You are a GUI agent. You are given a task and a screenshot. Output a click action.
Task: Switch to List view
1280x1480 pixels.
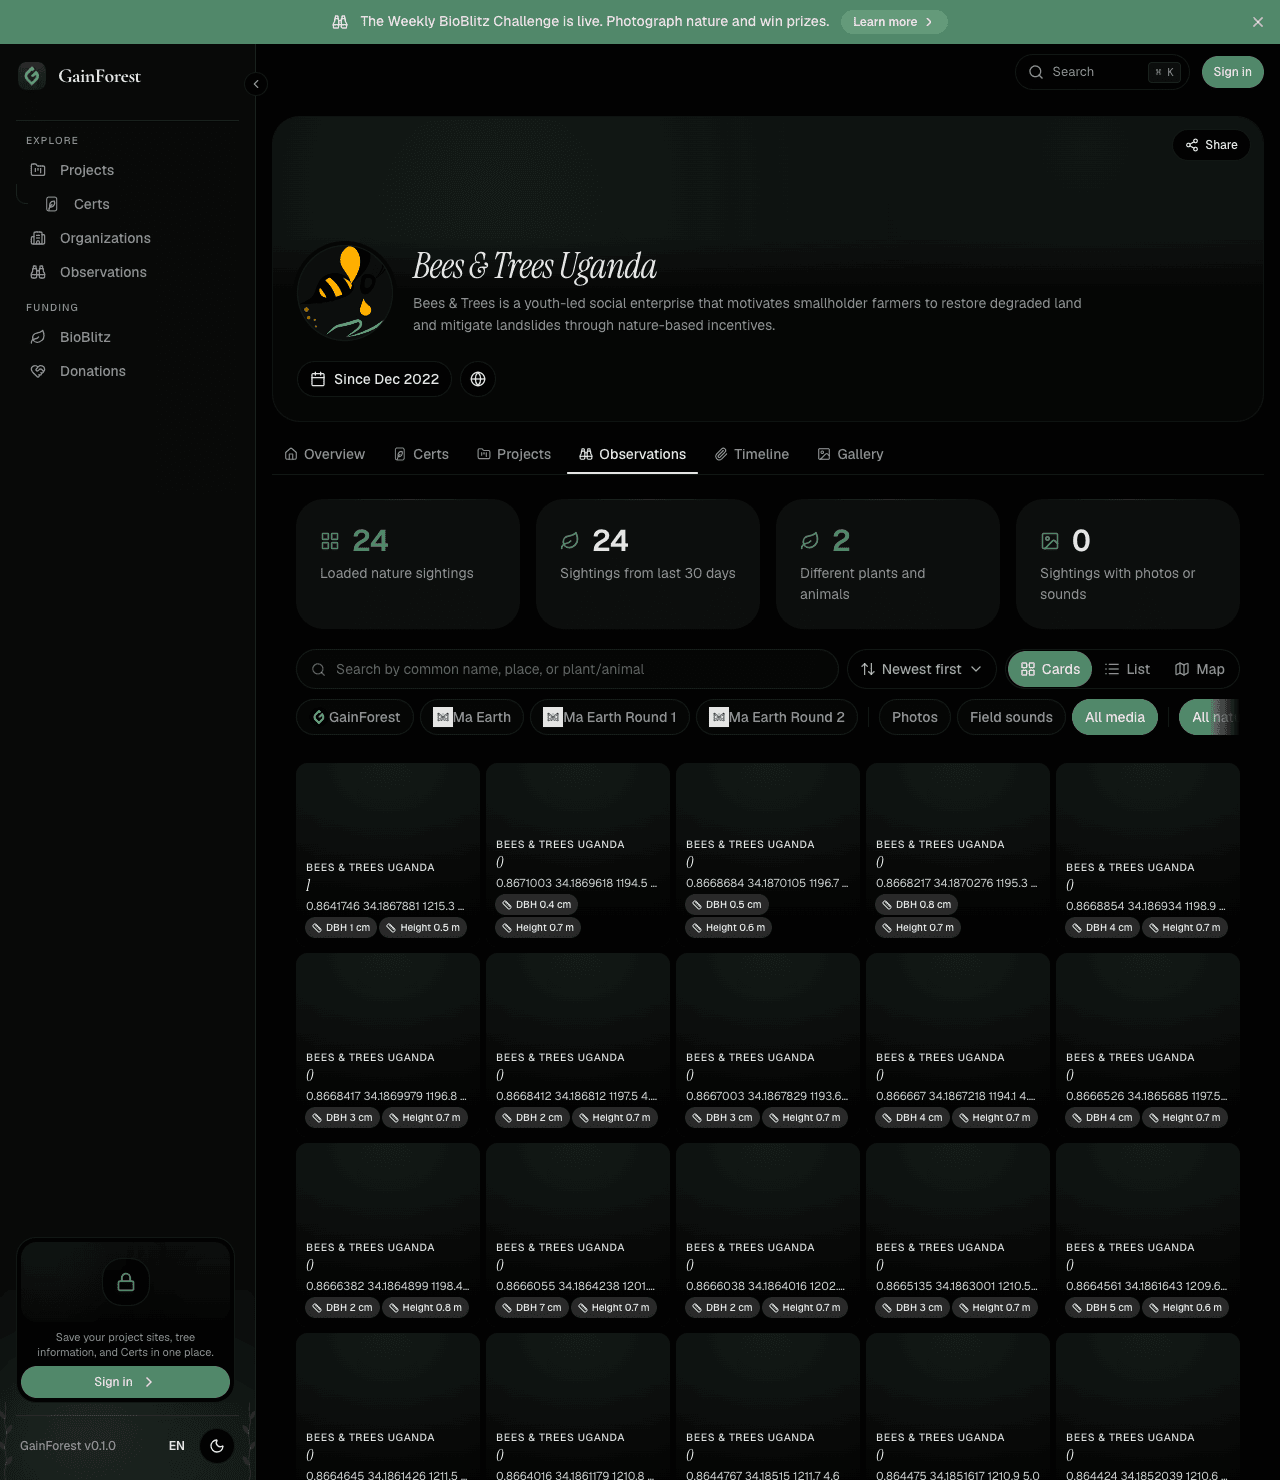coord(1127,669)
